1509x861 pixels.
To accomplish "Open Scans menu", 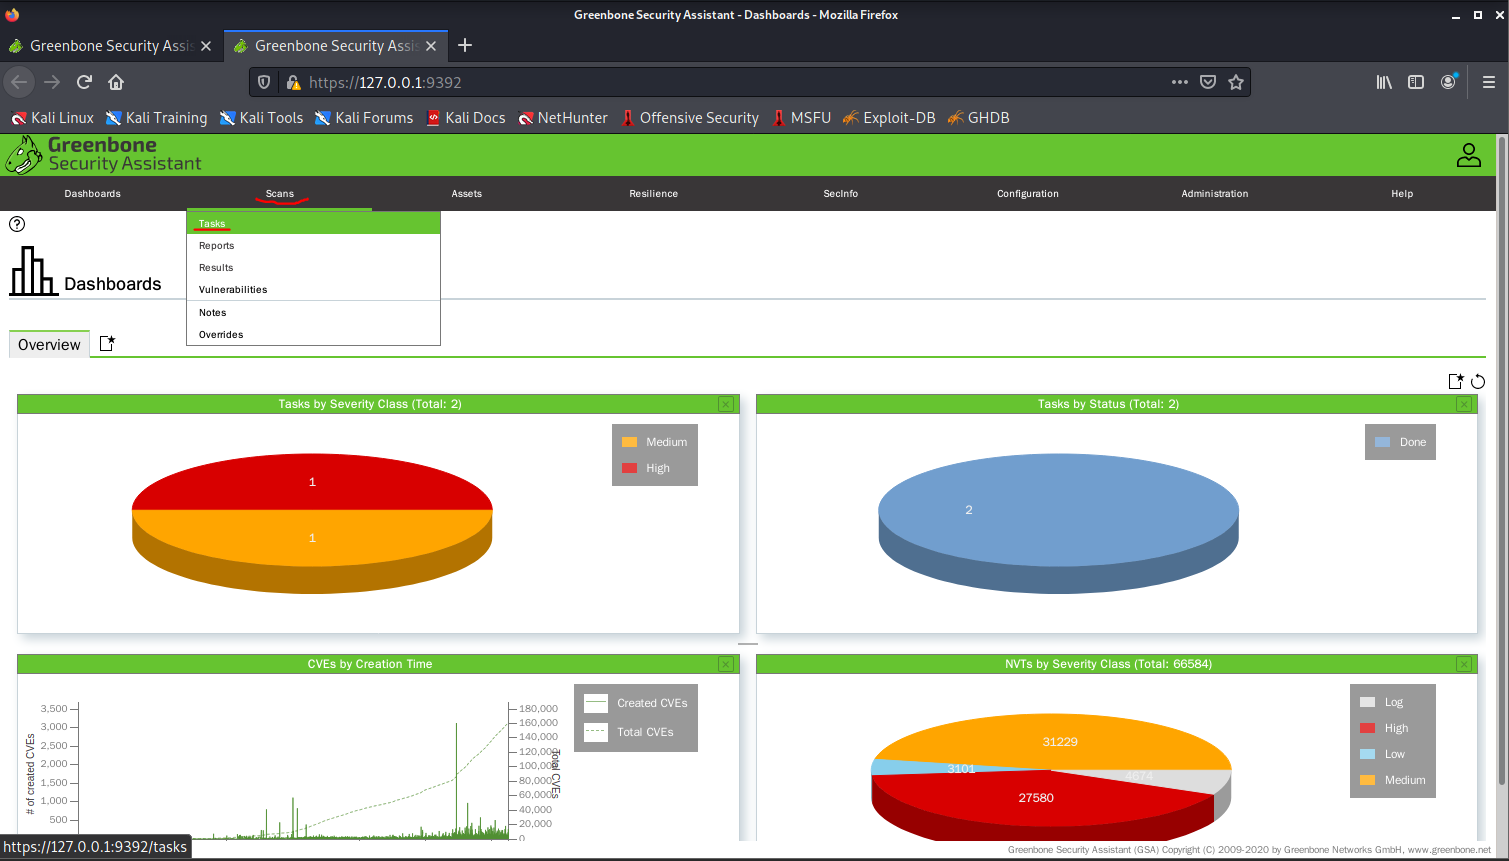I will click(280, 193).
